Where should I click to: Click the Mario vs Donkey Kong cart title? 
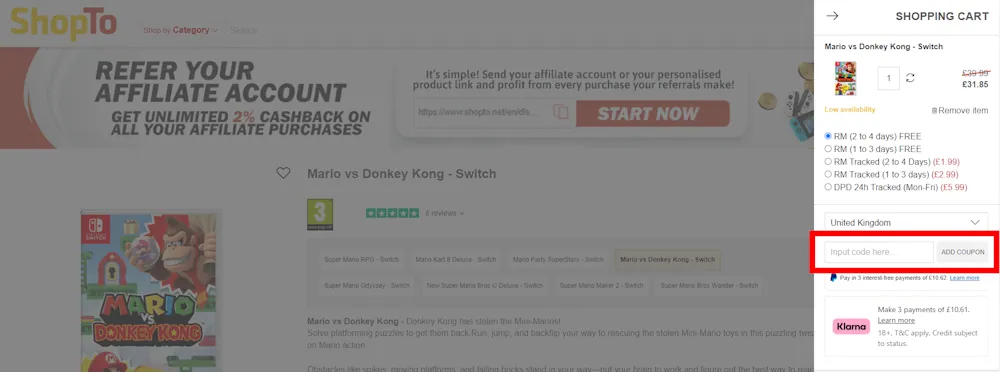pyautogui.click(x=883, y=47)
